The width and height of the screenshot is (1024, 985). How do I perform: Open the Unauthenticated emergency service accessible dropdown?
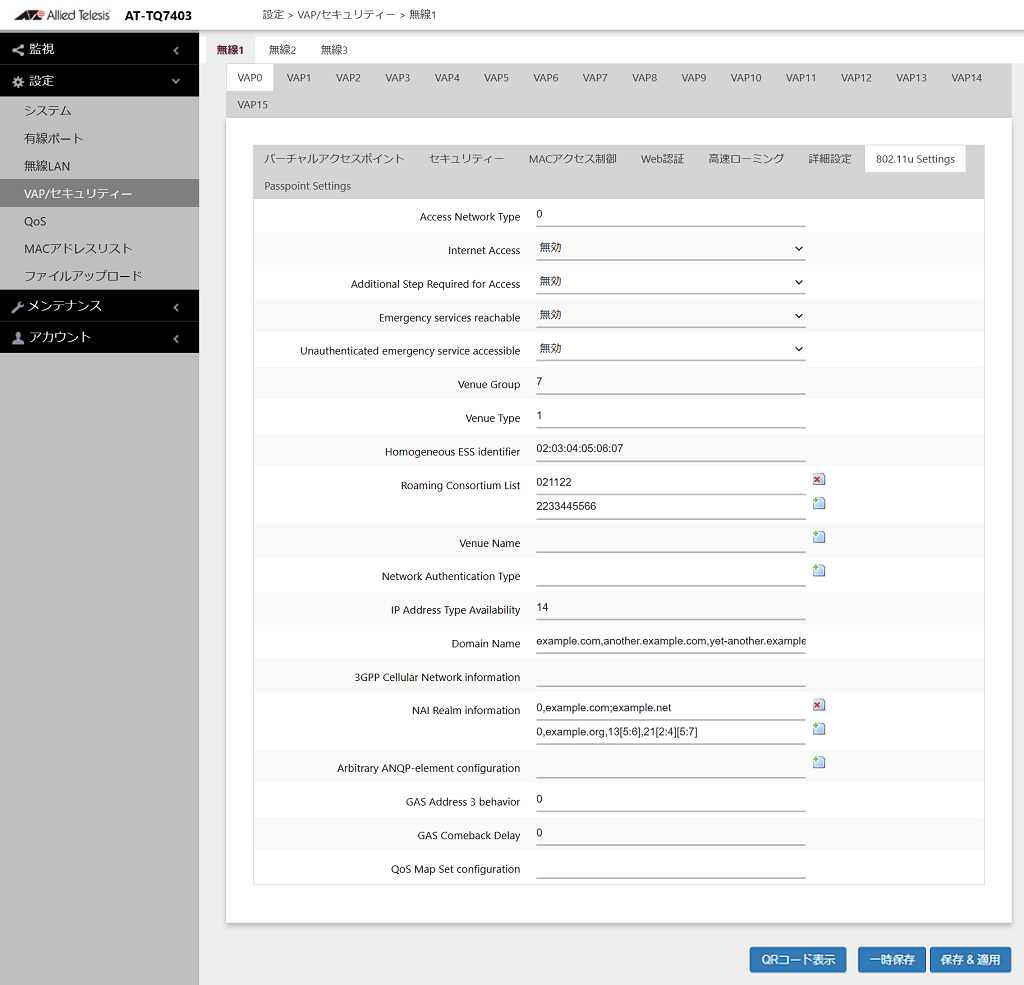pyautogui.click(x=671, y=349)
